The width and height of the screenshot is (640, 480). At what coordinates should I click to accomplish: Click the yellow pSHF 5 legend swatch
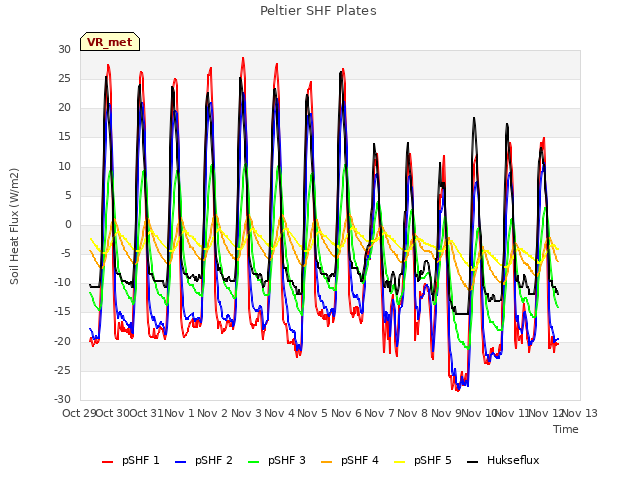pos(400,462)
